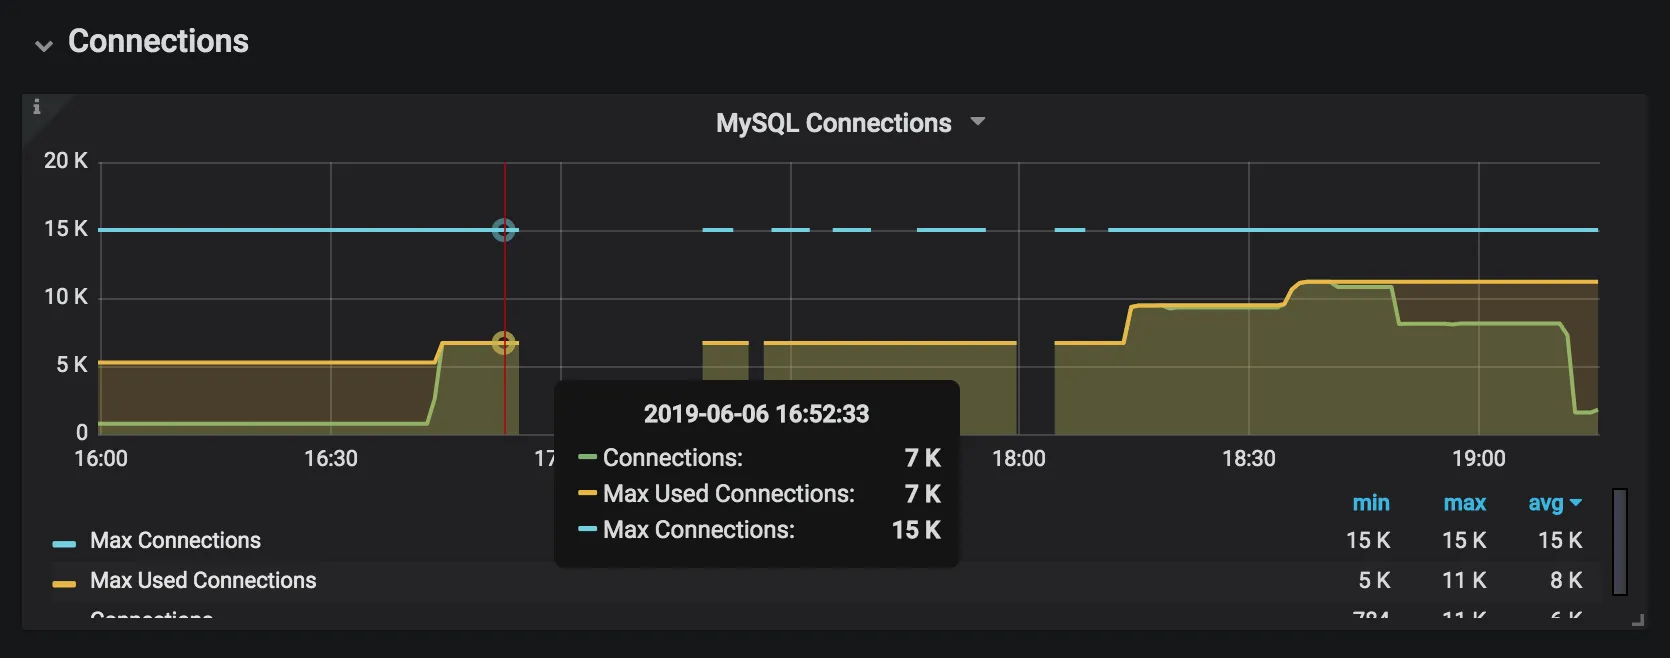Collapse the Connections row chevron

(44, 45)
